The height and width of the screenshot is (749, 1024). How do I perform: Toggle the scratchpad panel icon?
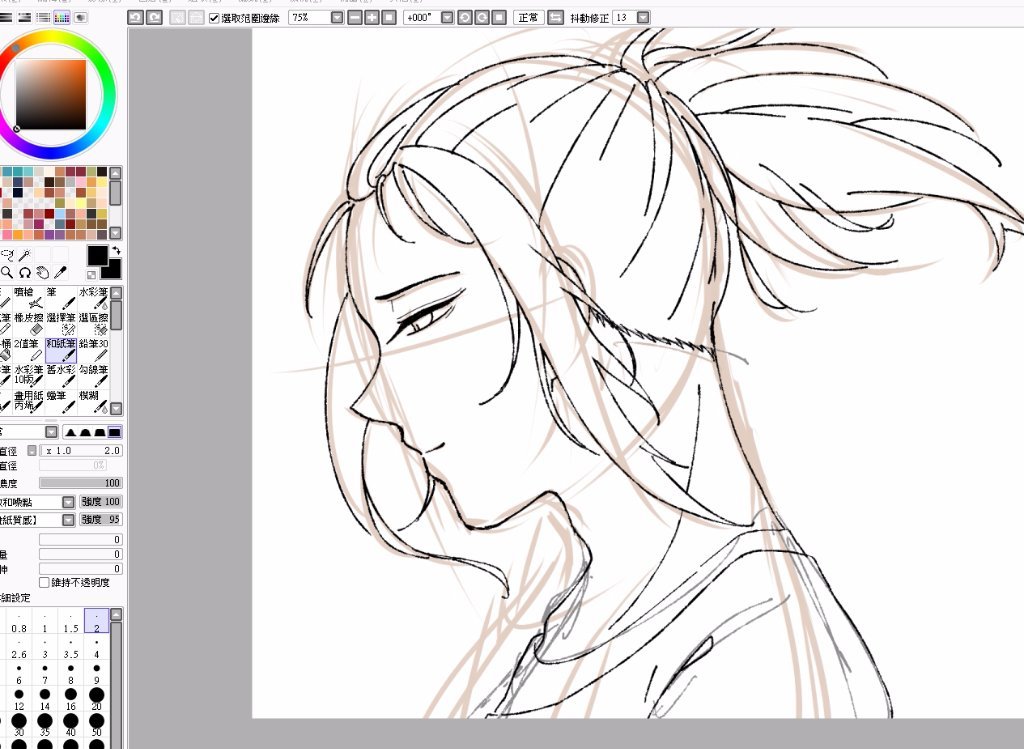81,18
